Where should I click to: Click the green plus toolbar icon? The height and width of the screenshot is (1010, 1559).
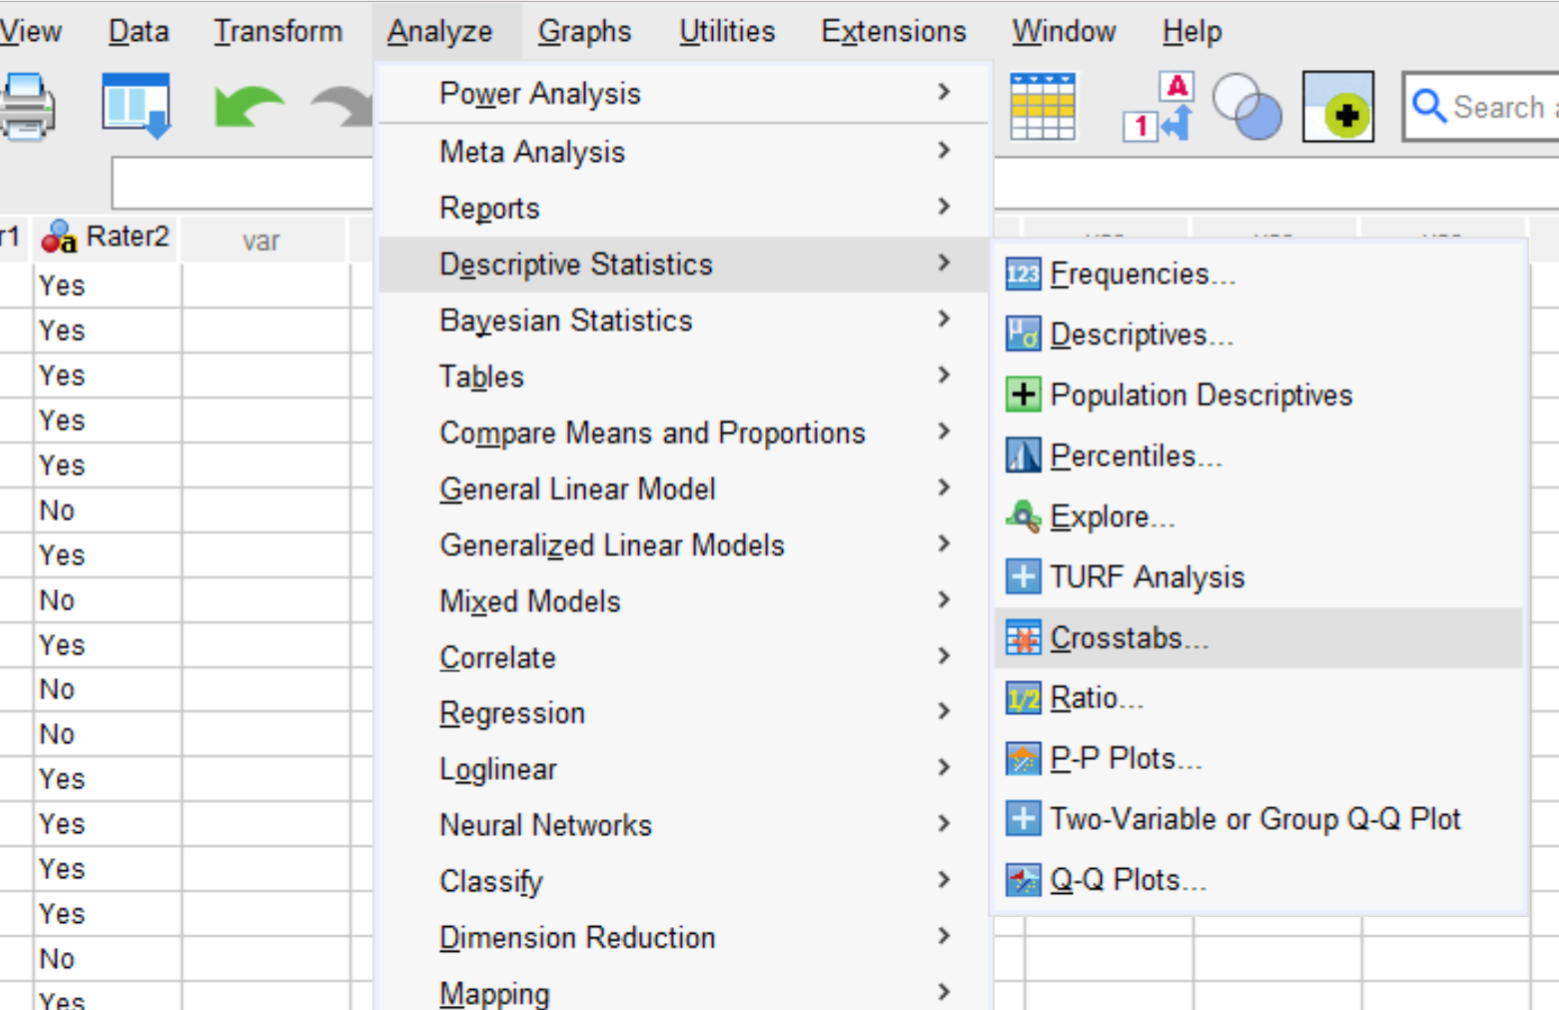click(1338, 106)
